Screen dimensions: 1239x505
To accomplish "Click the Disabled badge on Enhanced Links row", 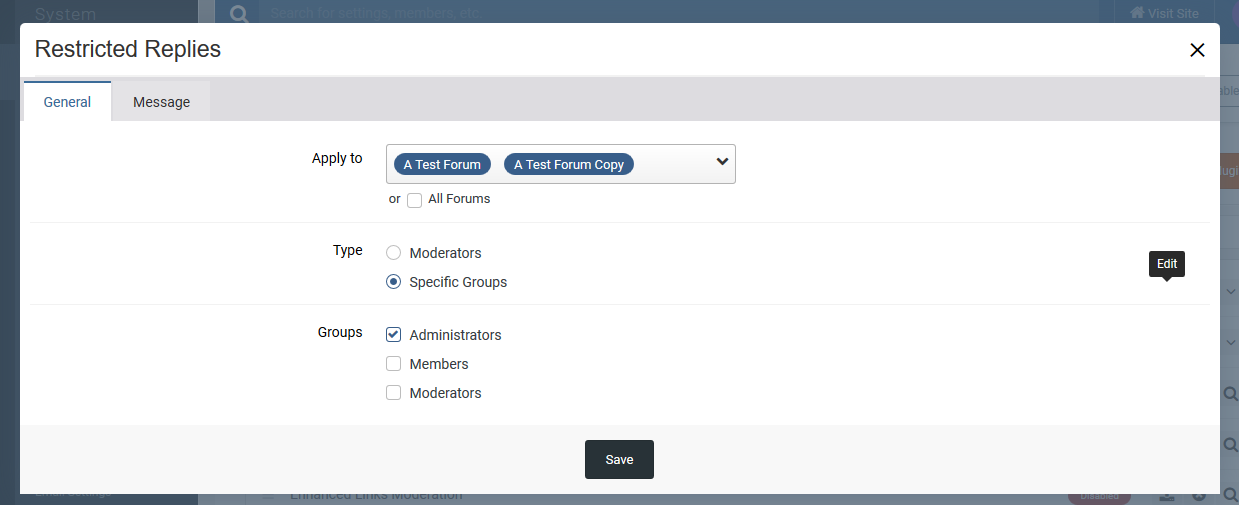I will [1099, 496].
